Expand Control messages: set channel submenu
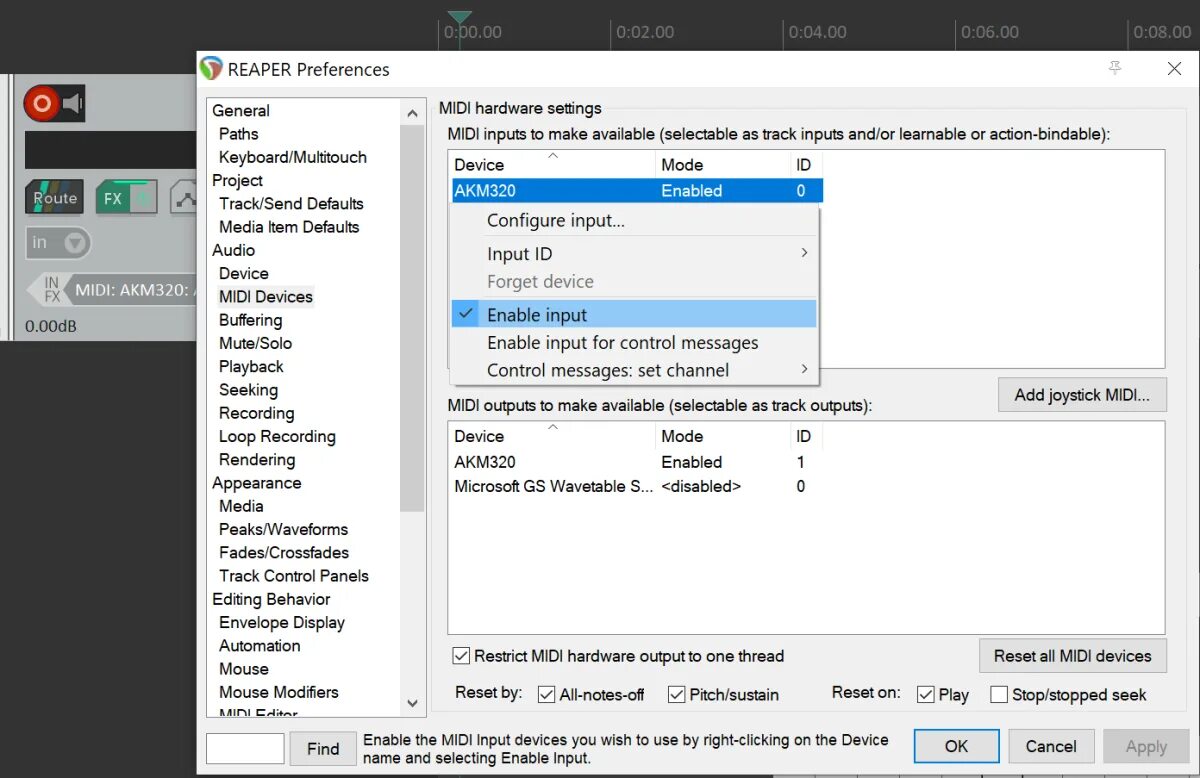 point(634,370)
